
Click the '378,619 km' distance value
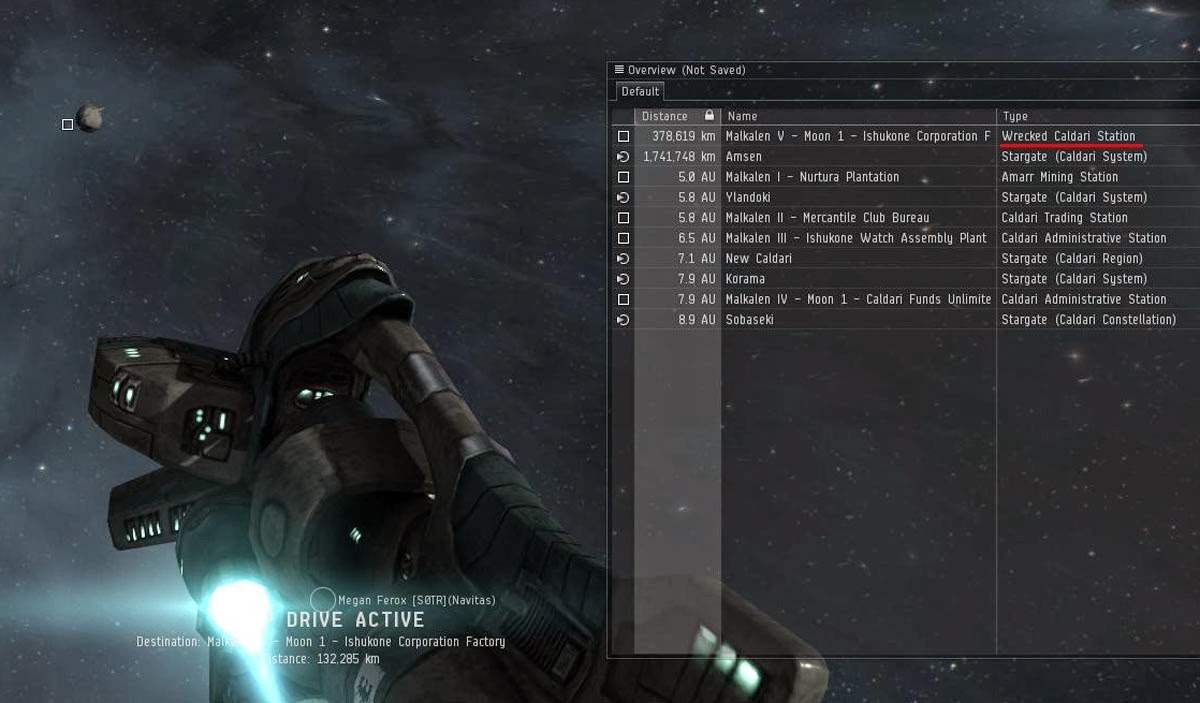[x=684, y=136]
